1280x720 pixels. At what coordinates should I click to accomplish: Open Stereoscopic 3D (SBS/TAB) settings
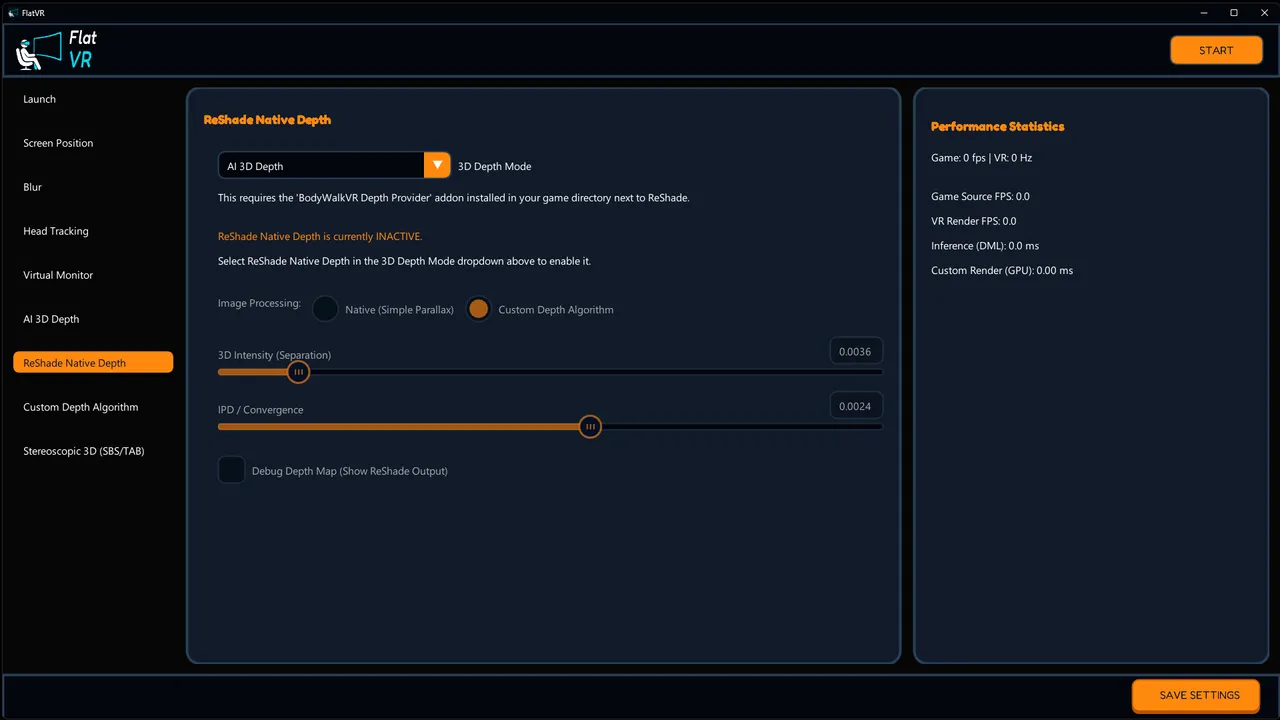click(93, 451)
